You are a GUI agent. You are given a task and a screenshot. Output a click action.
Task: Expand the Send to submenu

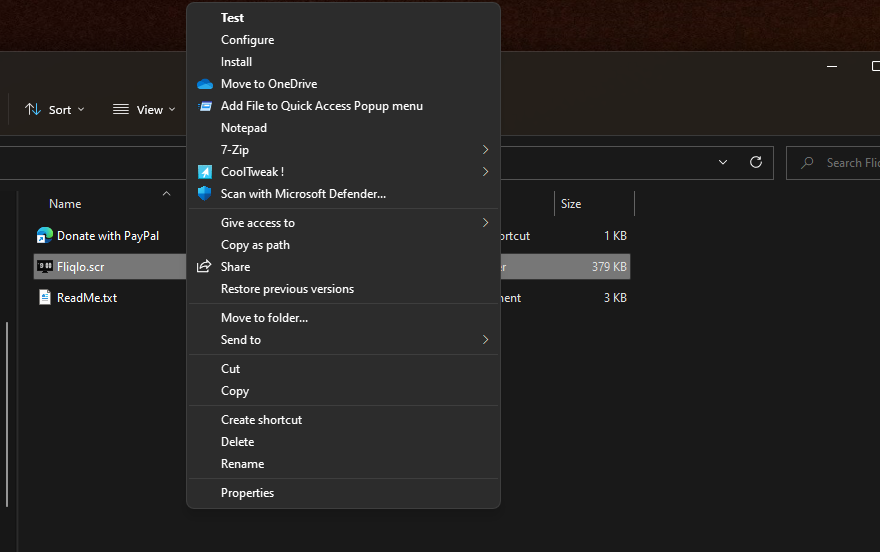[x=485, y=340]
